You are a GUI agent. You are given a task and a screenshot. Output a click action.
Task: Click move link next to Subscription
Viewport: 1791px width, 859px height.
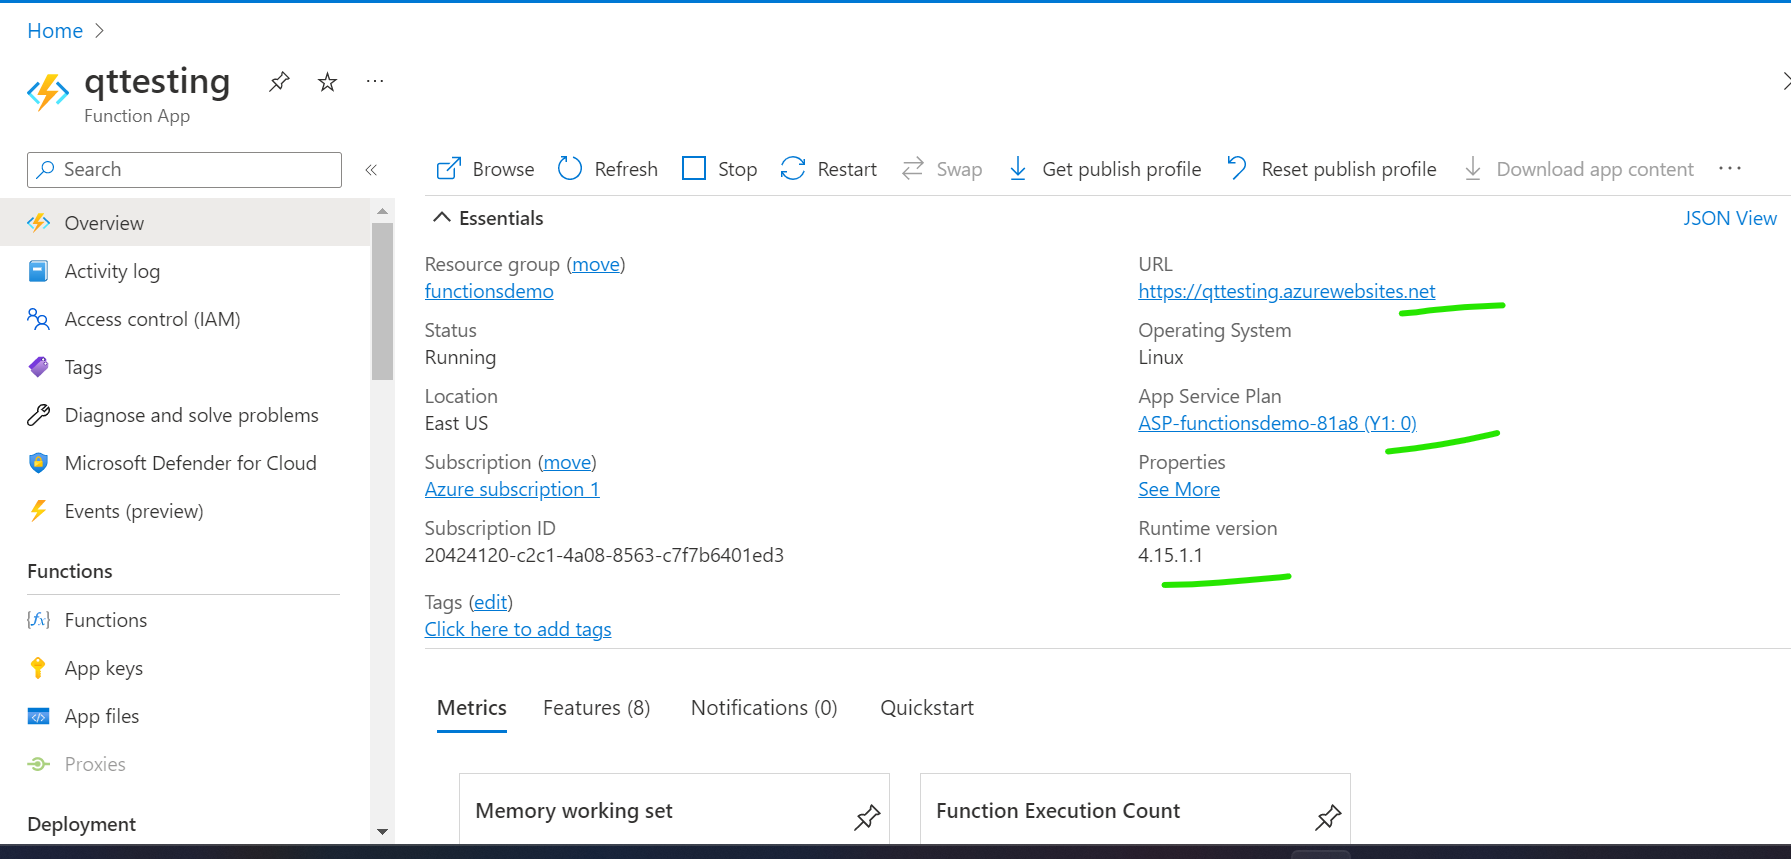click(567, 462)
